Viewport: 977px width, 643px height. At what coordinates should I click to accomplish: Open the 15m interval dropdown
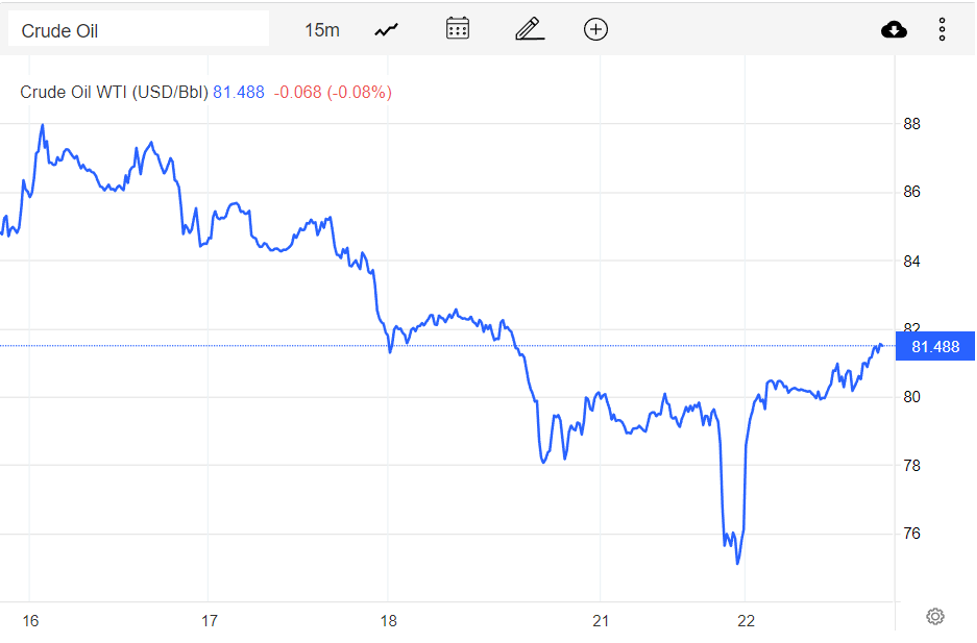pyautogui.click(x=323, y=29)
